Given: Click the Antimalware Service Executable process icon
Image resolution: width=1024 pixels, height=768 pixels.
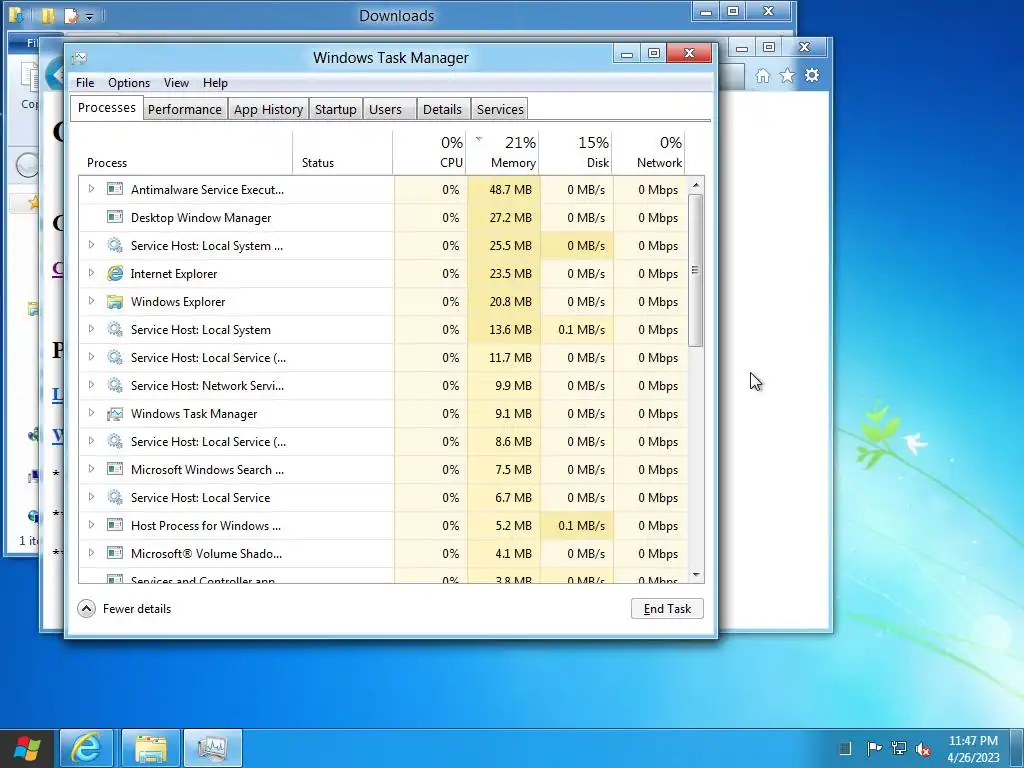Looking at the screenshot, I should point(115,189).
